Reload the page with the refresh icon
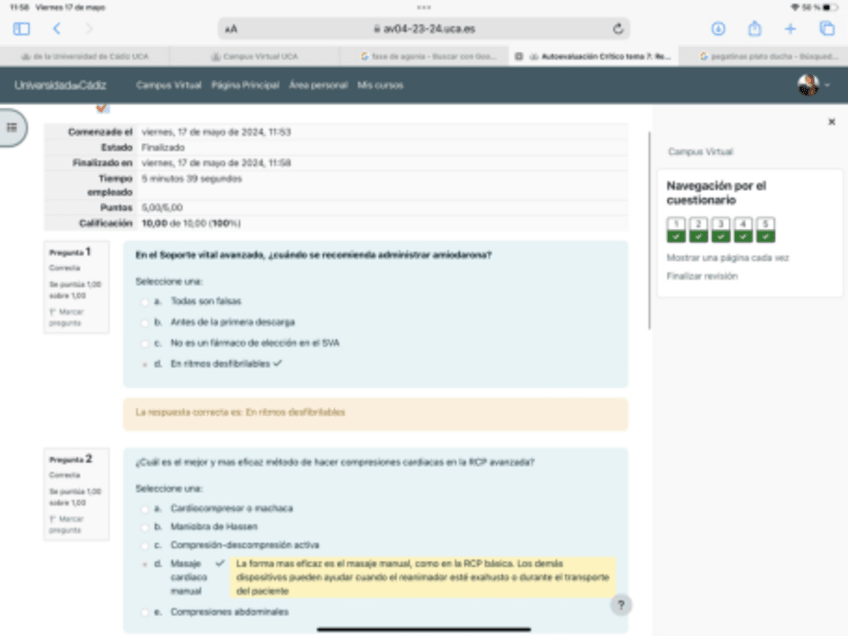848x636 pixels. click(618, 29)
